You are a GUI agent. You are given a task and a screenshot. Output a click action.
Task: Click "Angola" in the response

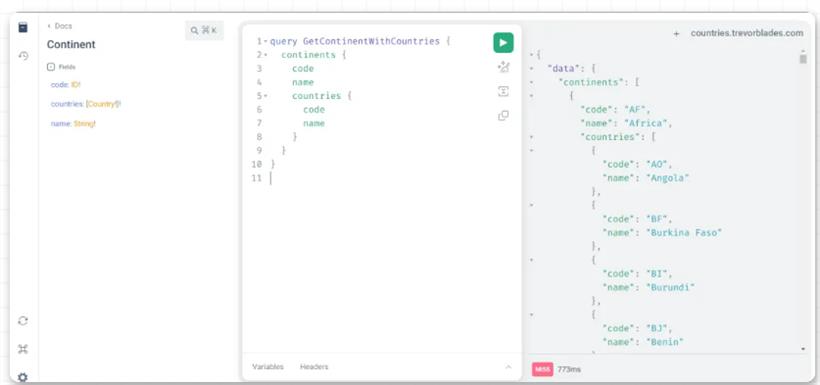point(668,178)
